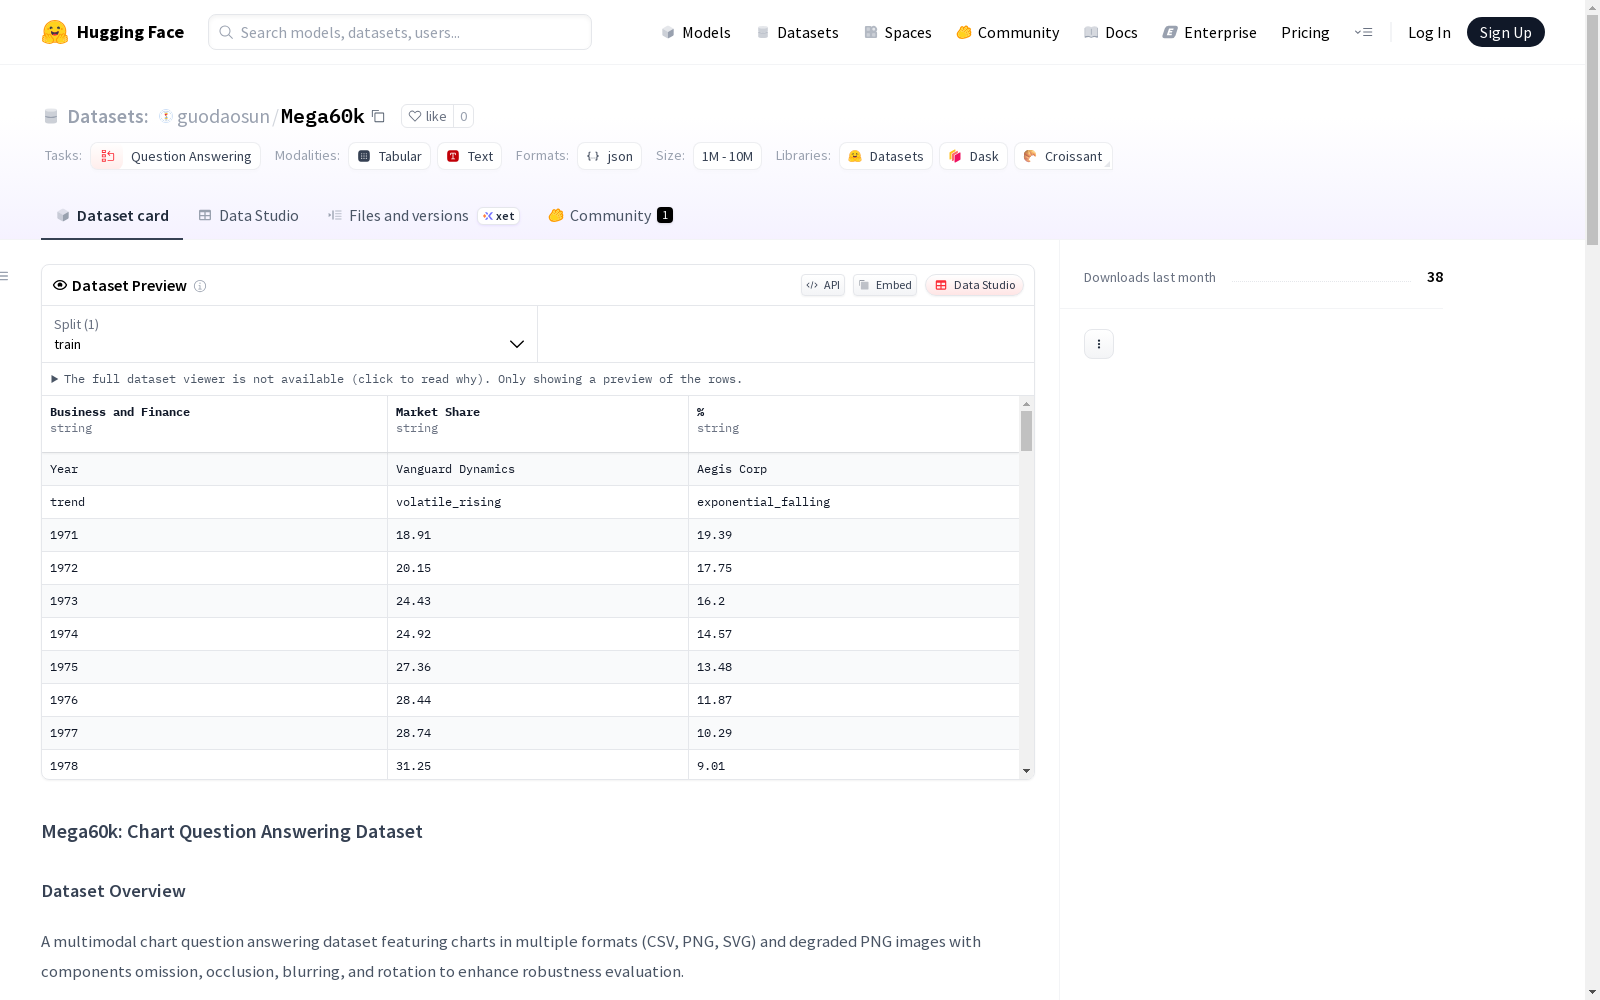Open Spaces in the top navigation
The width and height of the screenshot is (1600, 1000).
coord(897,32)
